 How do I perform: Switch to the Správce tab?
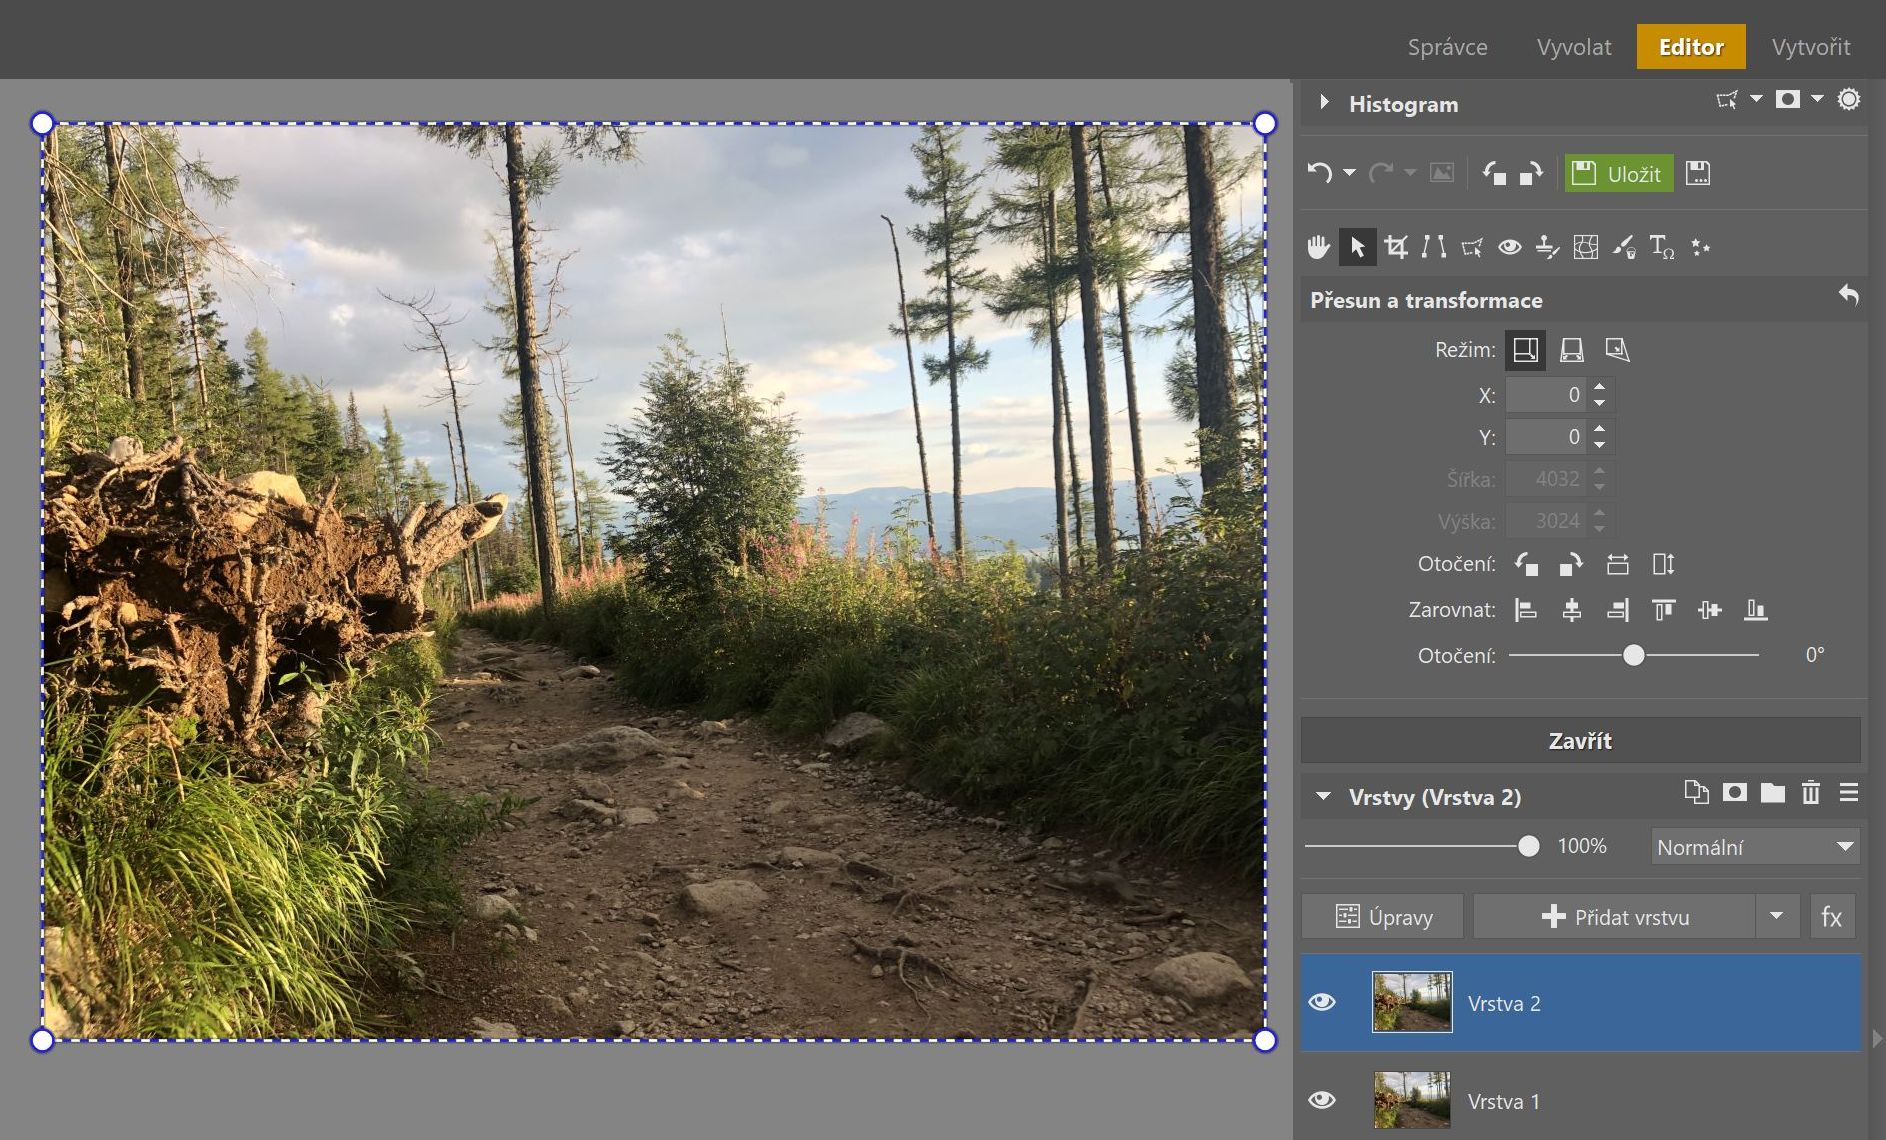(x=1447, y=47)
